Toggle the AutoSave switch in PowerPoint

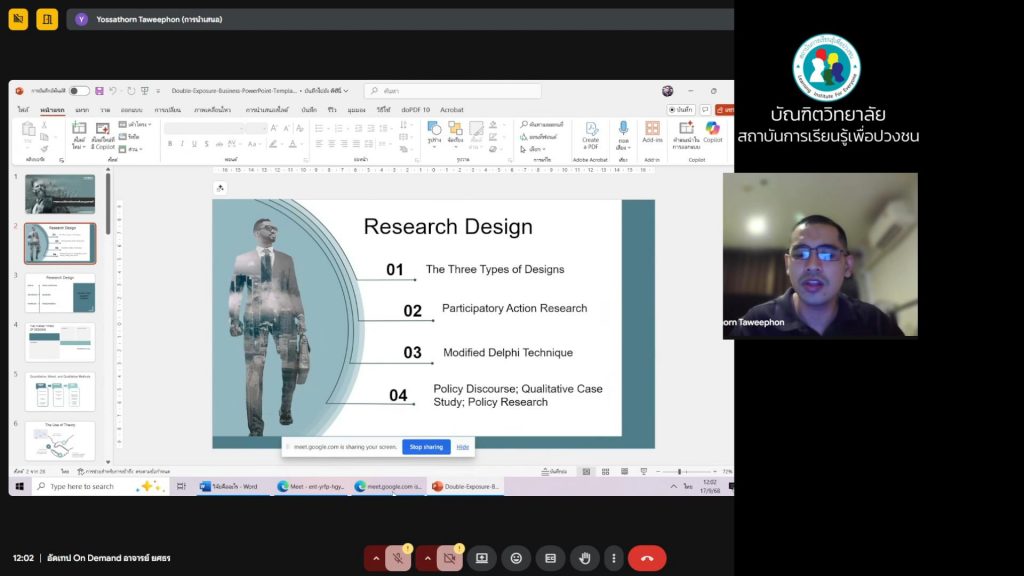coord(78,91)
